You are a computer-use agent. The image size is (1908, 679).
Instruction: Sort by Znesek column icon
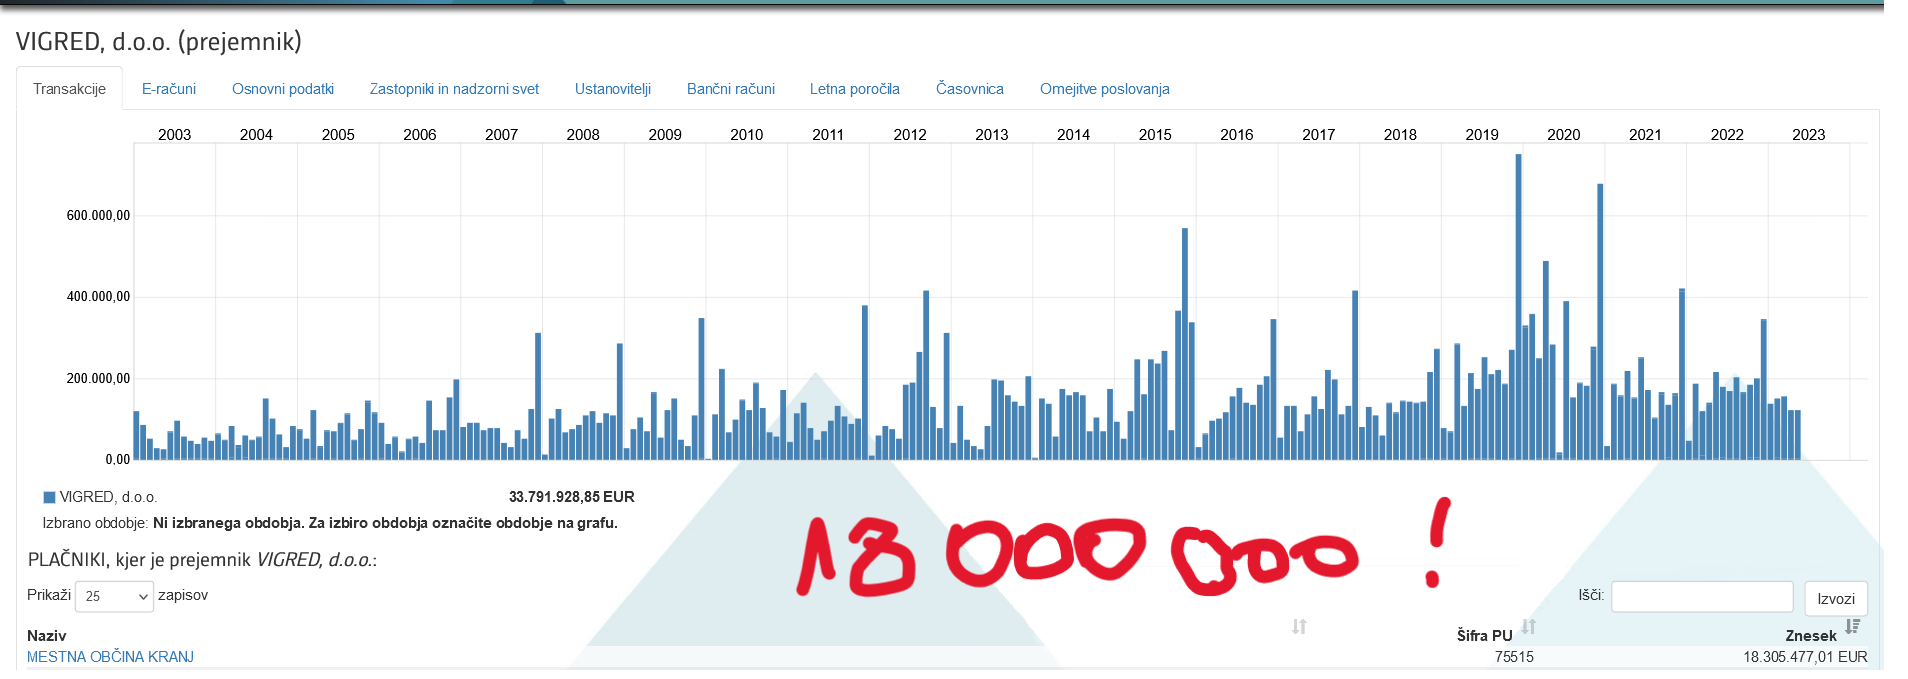pos(1852,627)
